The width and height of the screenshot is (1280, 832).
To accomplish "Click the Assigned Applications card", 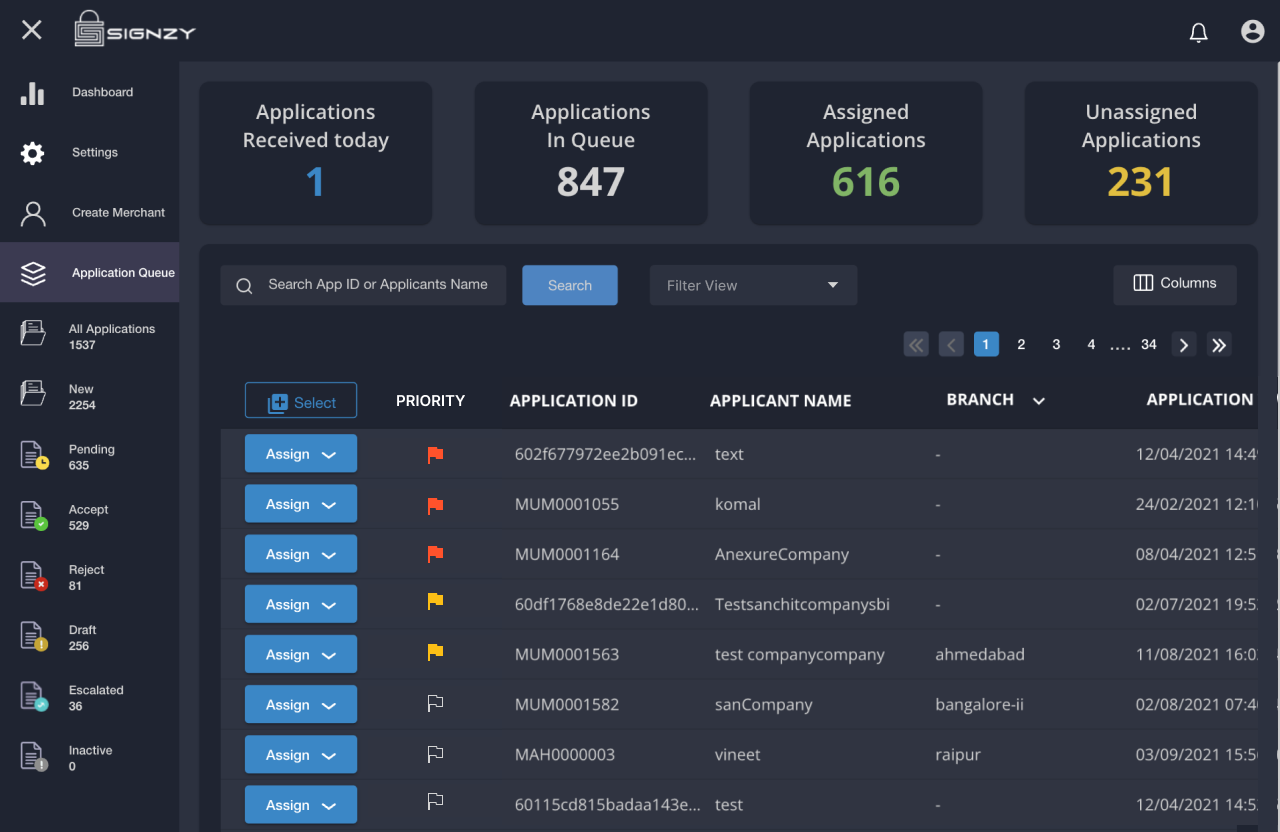I will [866, 153].
